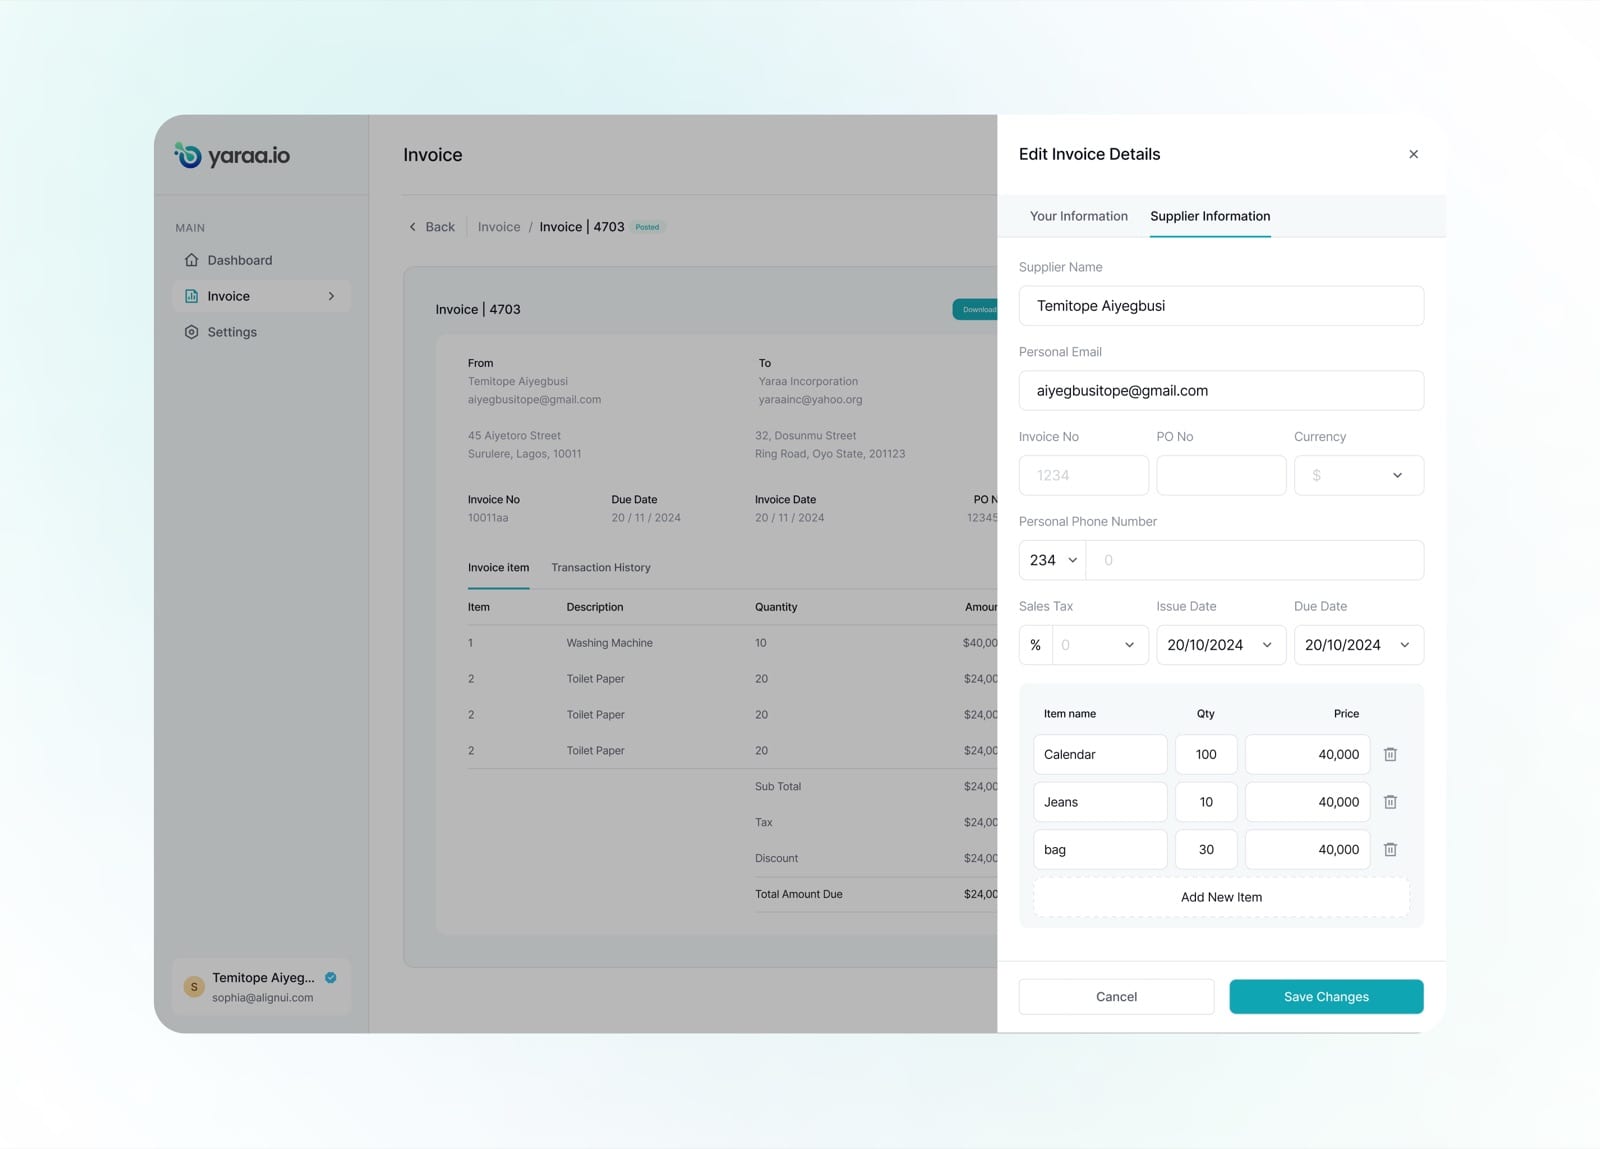Screen dimensions: 1600x1149
Task: Click the Total Amount Due label
Action: pos(799,894)
